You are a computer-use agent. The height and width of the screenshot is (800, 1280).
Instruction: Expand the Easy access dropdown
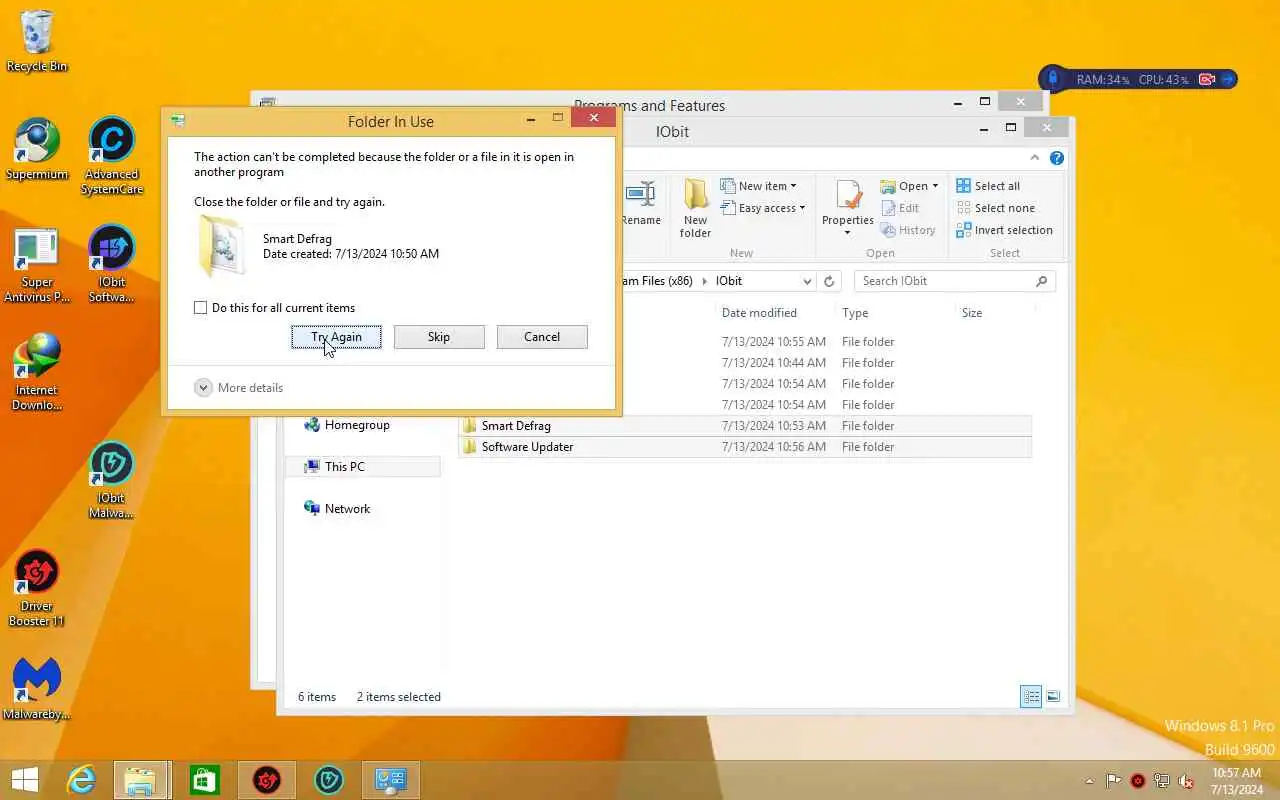[762, 208]
